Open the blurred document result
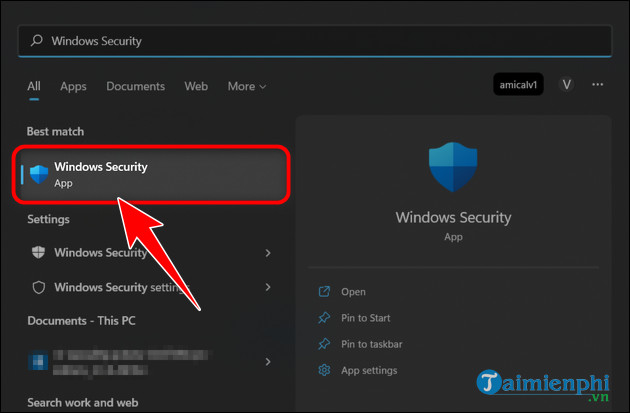 click(151, 362)
